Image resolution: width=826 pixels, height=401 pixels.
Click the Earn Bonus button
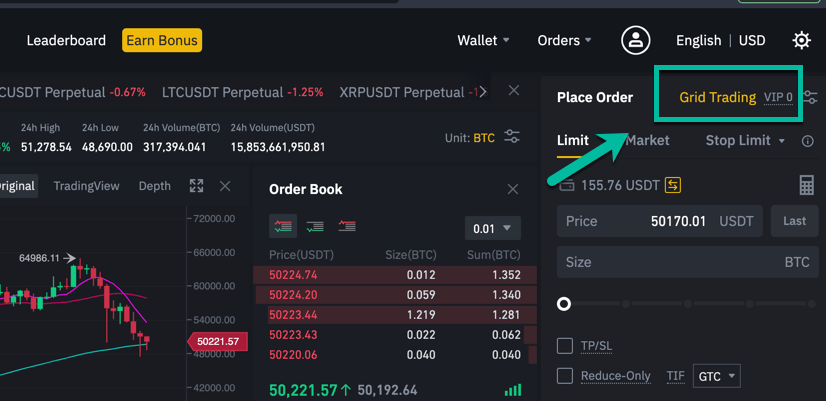[162, 41]
